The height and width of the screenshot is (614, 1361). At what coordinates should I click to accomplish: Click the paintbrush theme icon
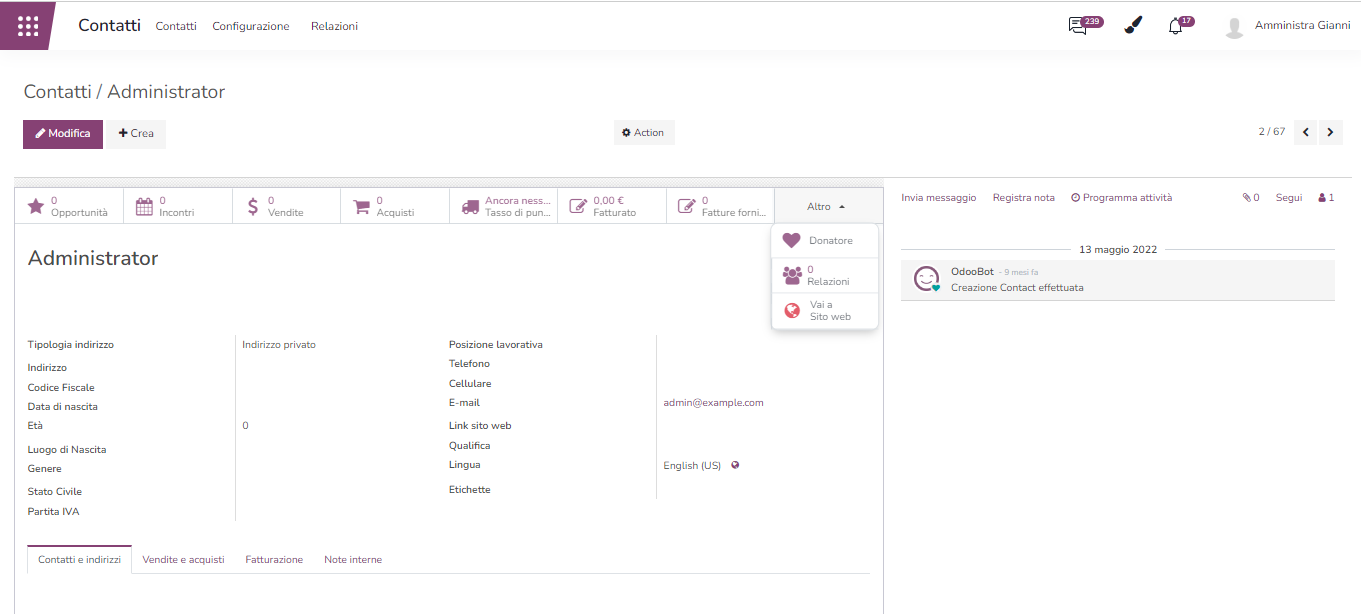1132,26
